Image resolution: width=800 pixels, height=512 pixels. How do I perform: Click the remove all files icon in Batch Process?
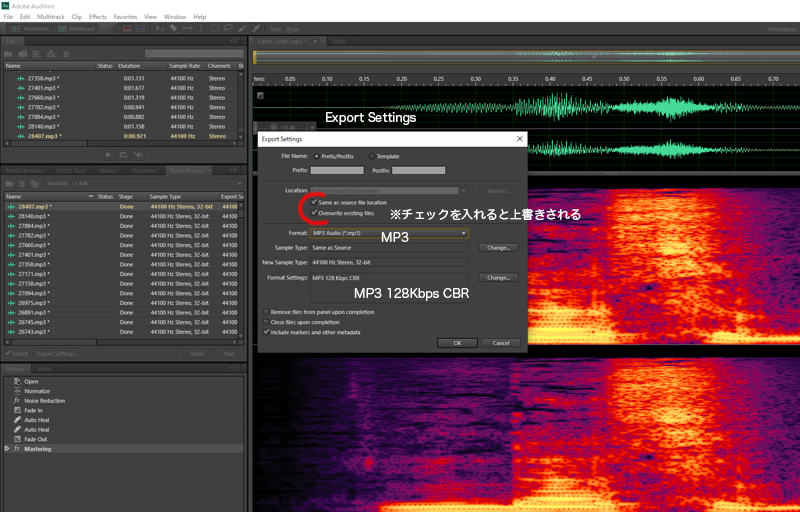[x=35, y=184]
